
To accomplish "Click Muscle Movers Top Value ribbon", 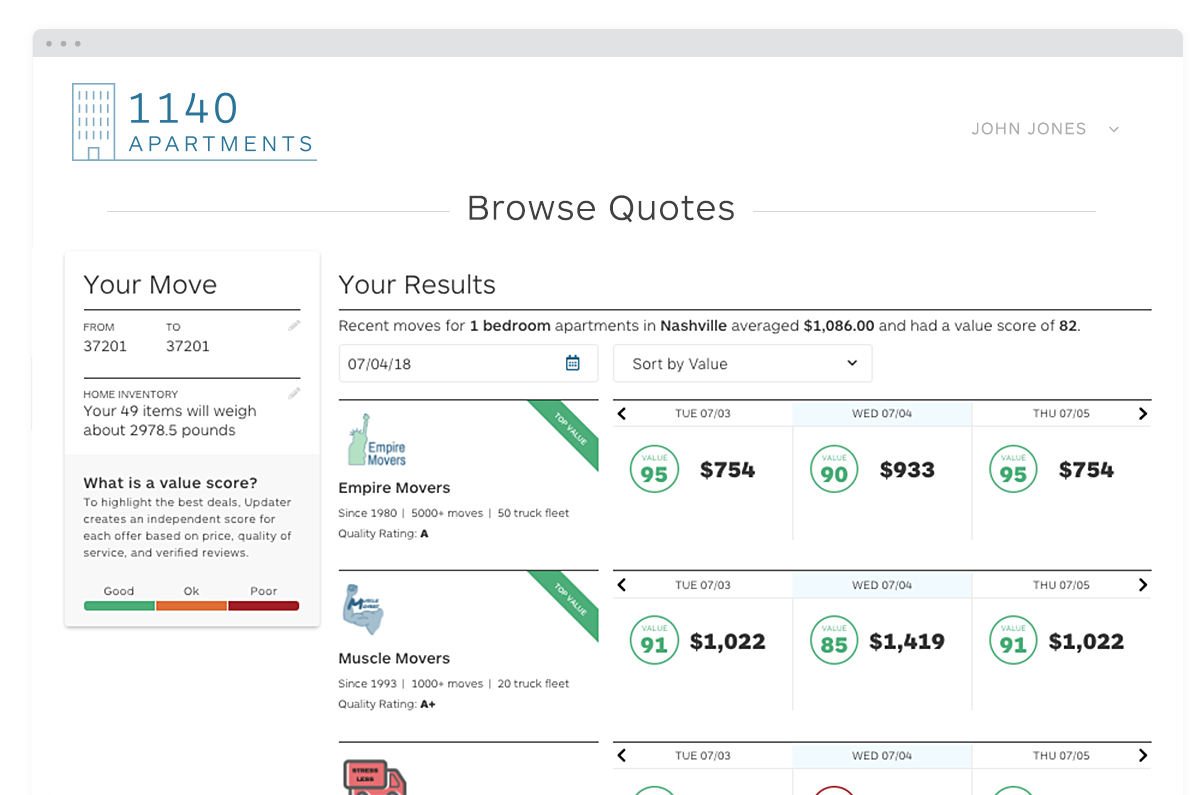I will (x=569, y=600).
